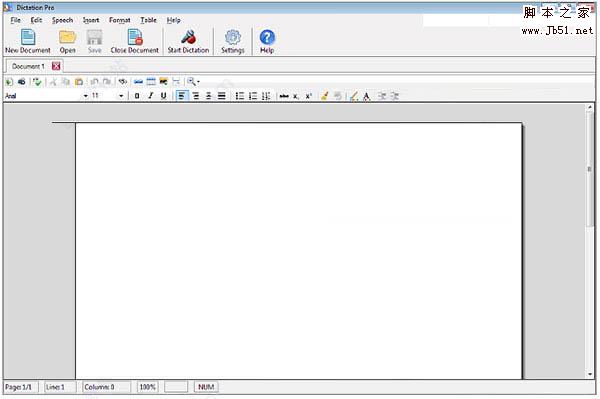
Task: Create a New Document from the toolbar
Action: pos(28,41)
